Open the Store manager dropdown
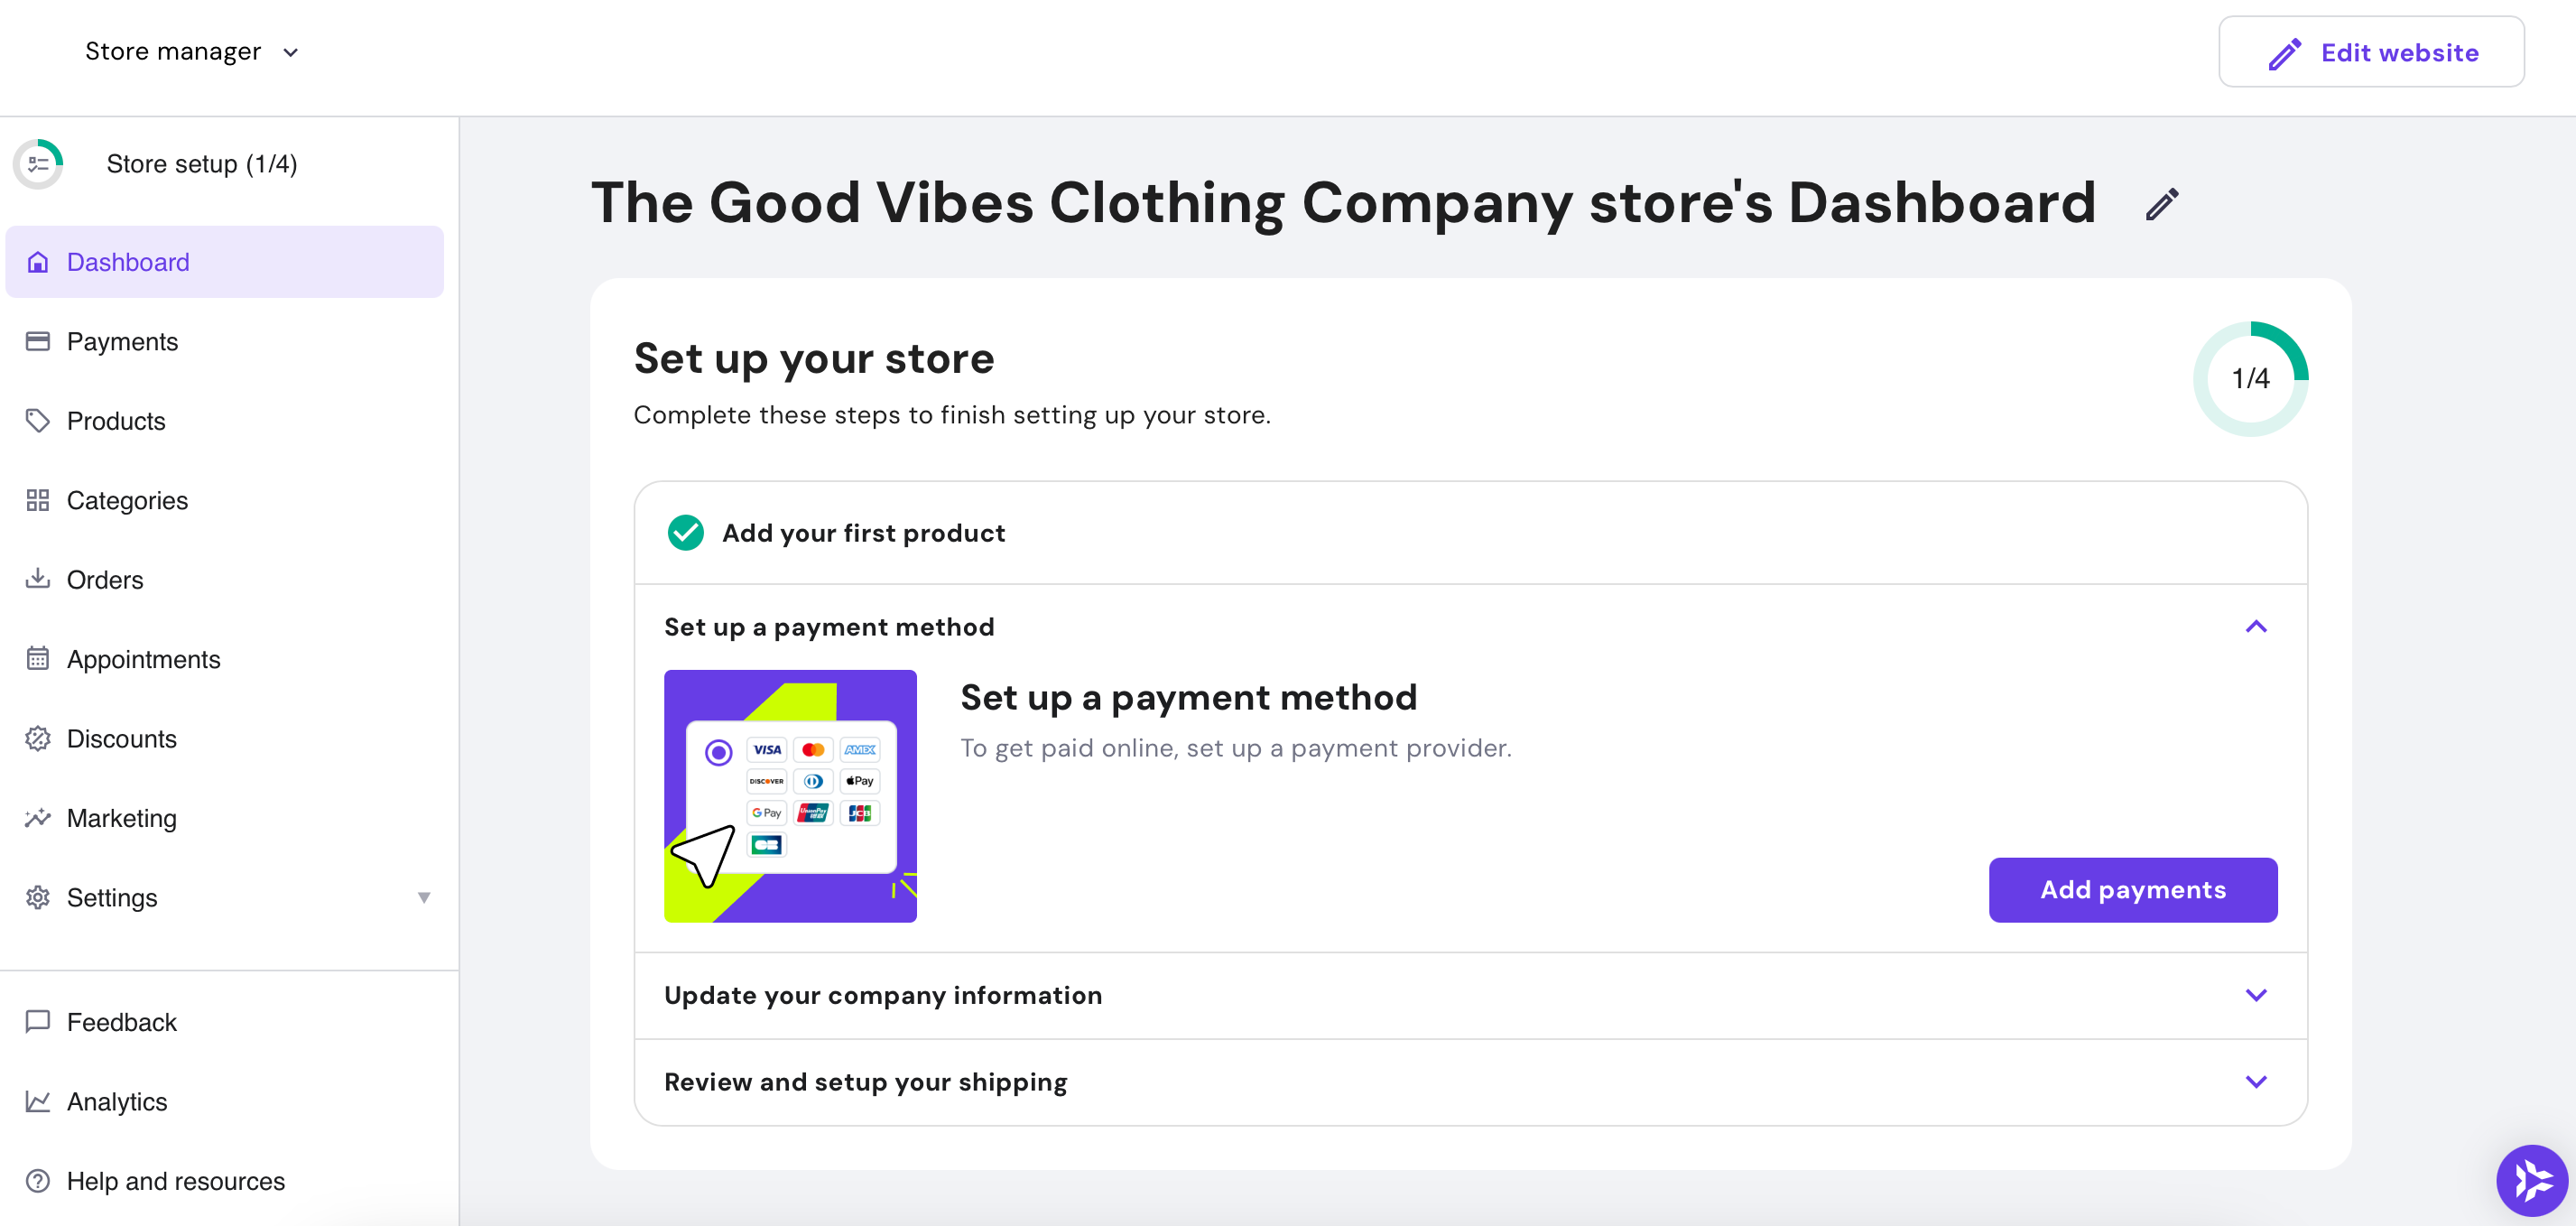2576x1226 pixels. tap(190, 51)
